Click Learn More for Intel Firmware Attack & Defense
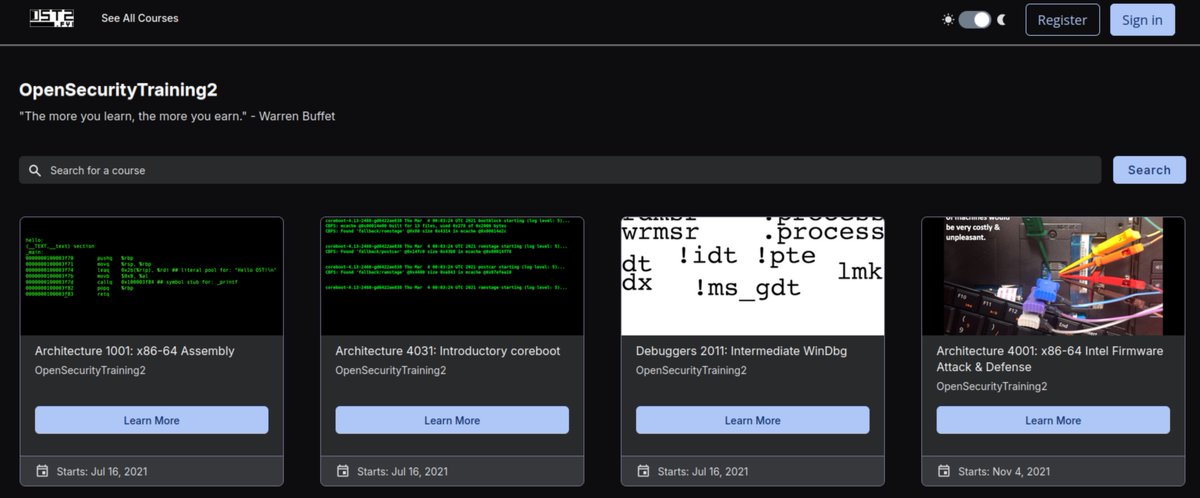1200x498 pixels. point(1053,420)
